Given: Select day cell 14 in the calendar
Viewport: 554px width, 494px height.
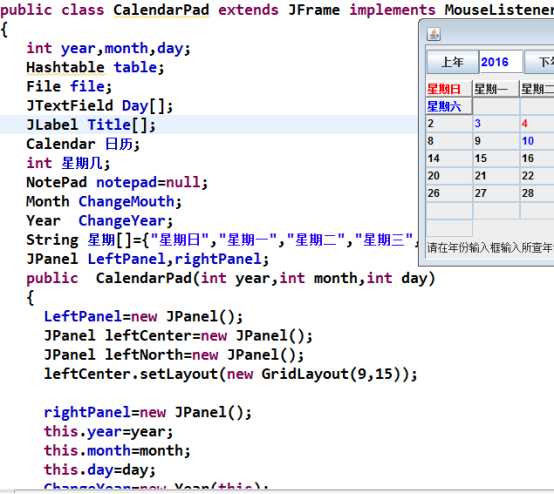Looking at the screenshot, I should [449, 158].
